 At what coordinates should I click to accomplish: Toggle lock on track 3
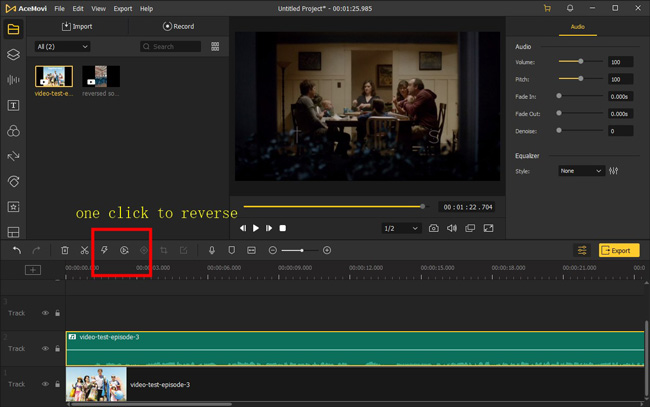58,313
